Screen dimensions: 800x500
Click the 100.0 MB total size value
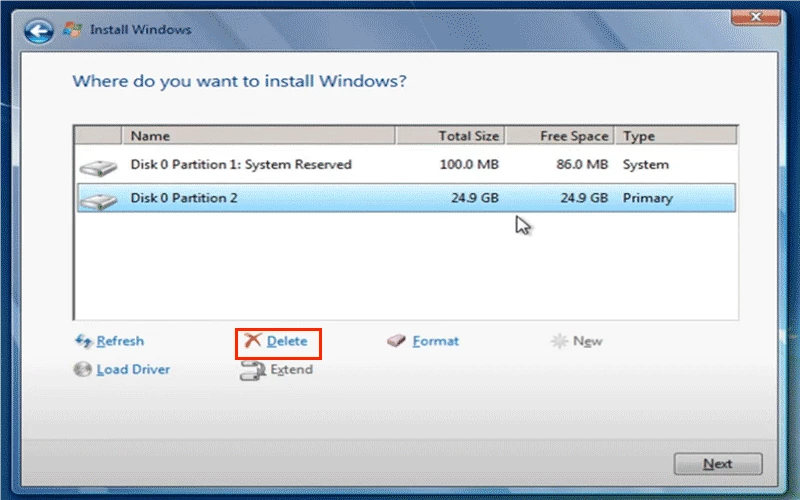[469, 164]
